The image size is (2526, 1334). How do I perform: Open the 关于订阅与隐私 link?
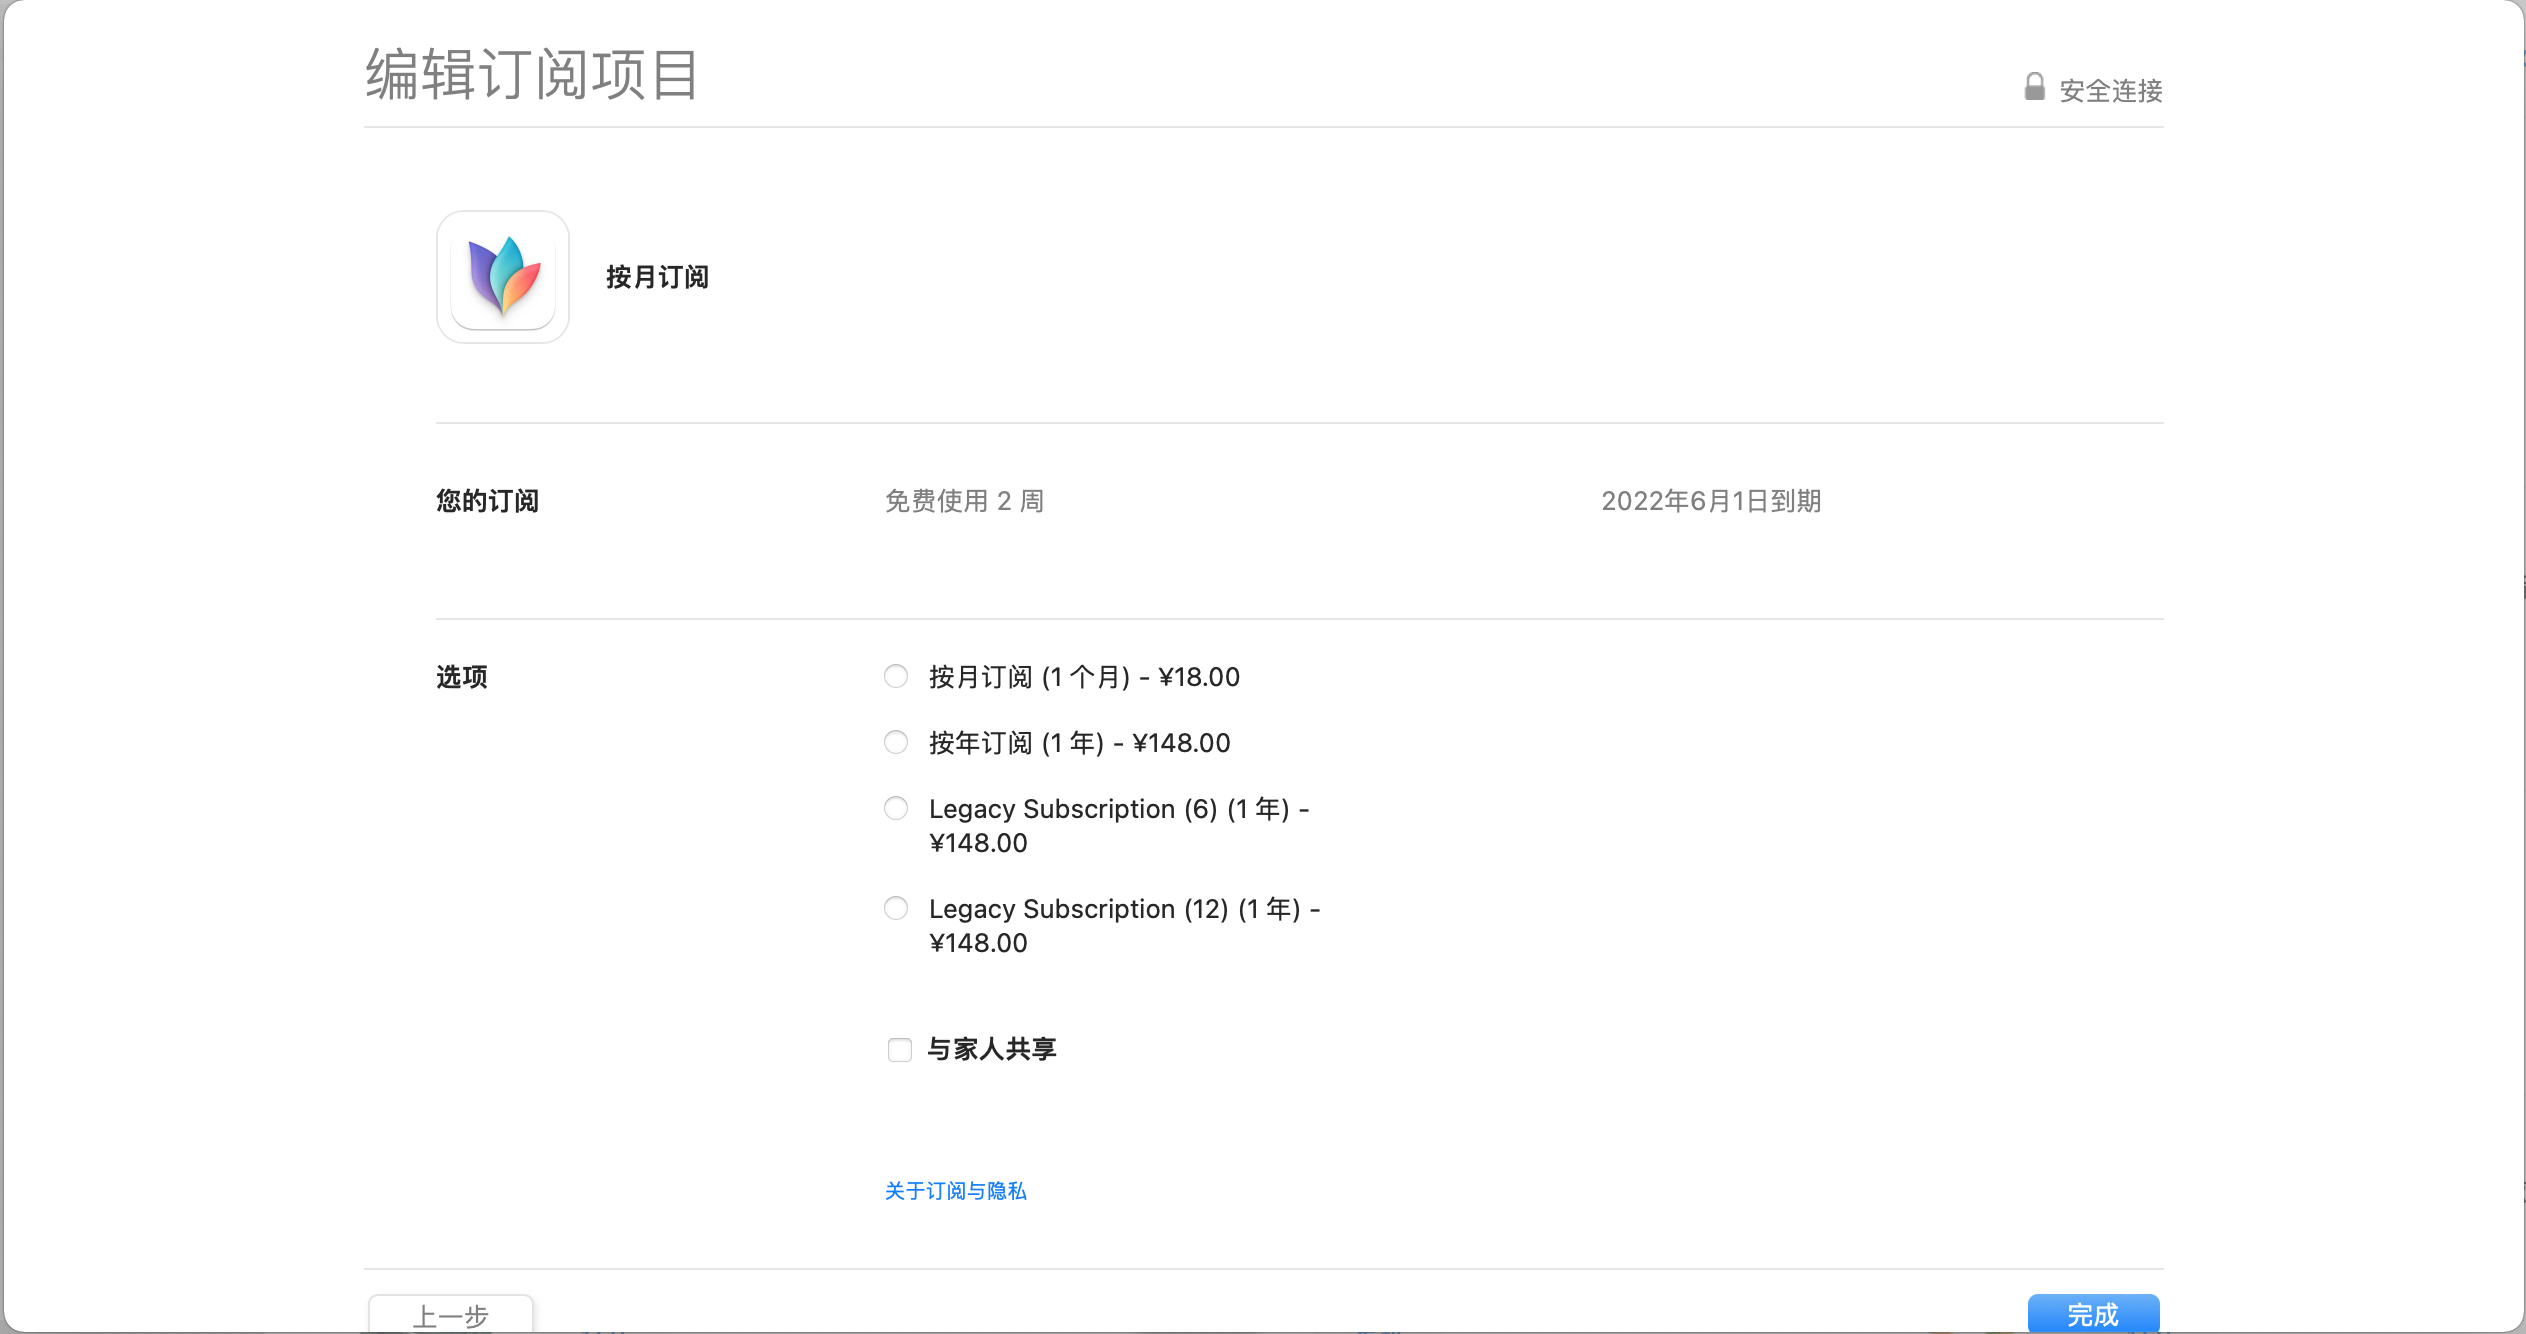coord(955,1191)
